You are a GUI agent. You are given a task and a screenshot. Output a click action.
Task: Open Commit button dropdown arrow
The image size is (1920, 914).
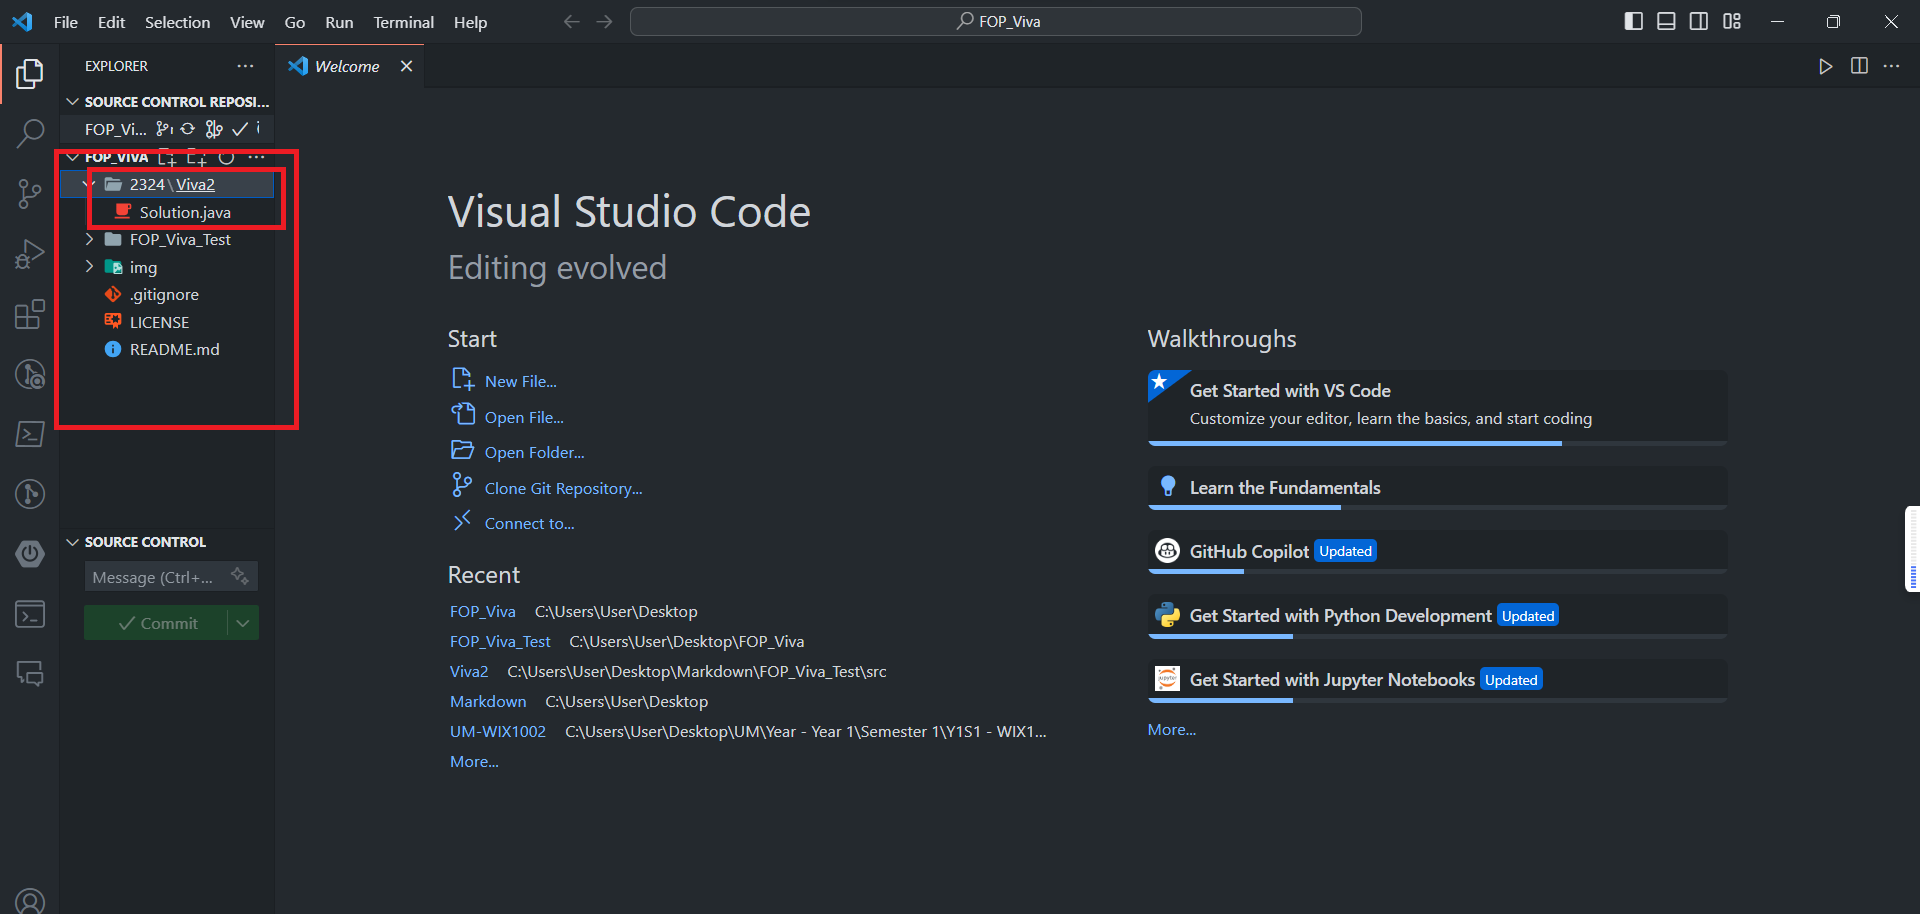pos(243,623)
